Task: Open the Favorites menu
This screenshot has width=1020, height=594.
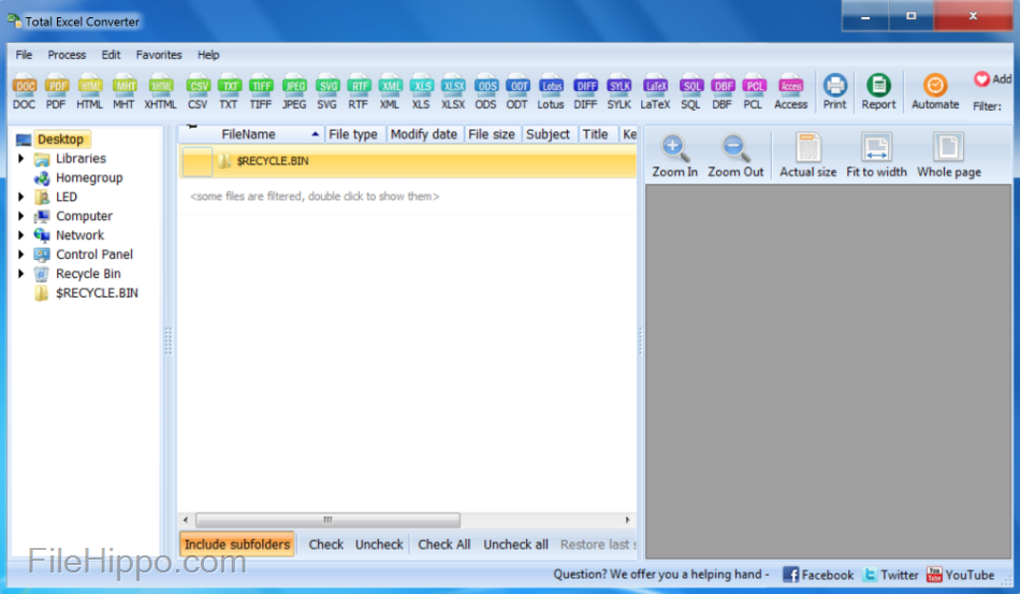Action: pos(159,55)
